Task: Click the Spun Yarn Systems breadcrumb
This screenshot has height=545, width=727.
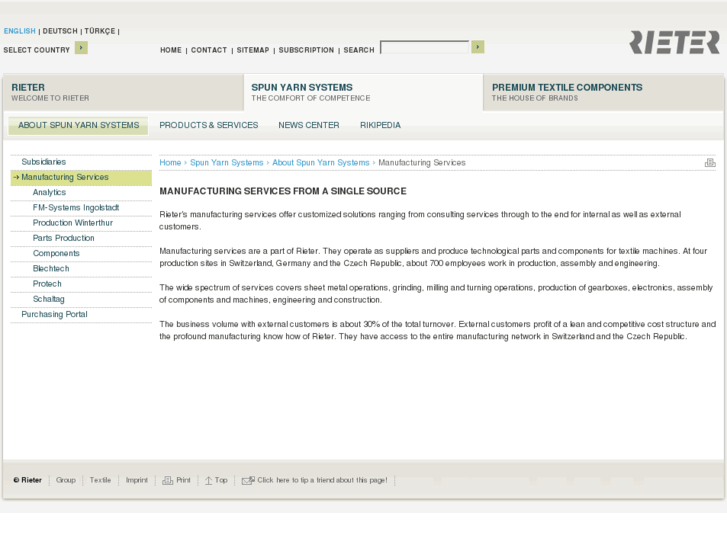Action: coord(227,163)
